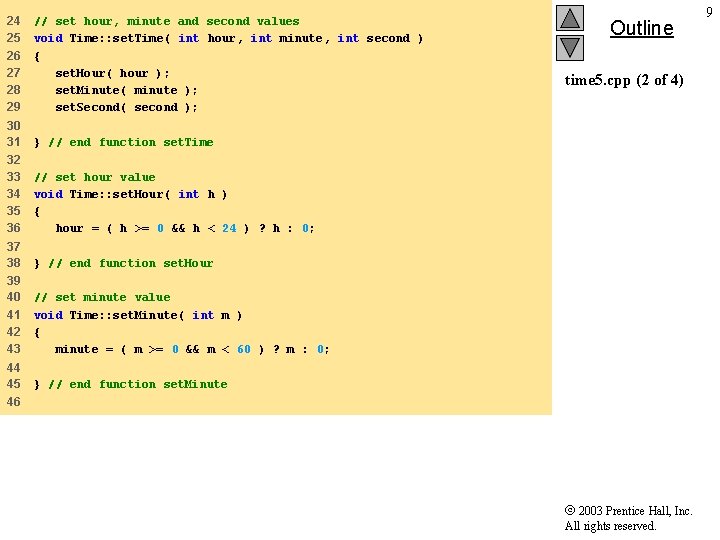Select the setHour( hour ); statement on line 27
This screenshot has width=720, height=540.
pyautogui.click(x=112, y=73)
